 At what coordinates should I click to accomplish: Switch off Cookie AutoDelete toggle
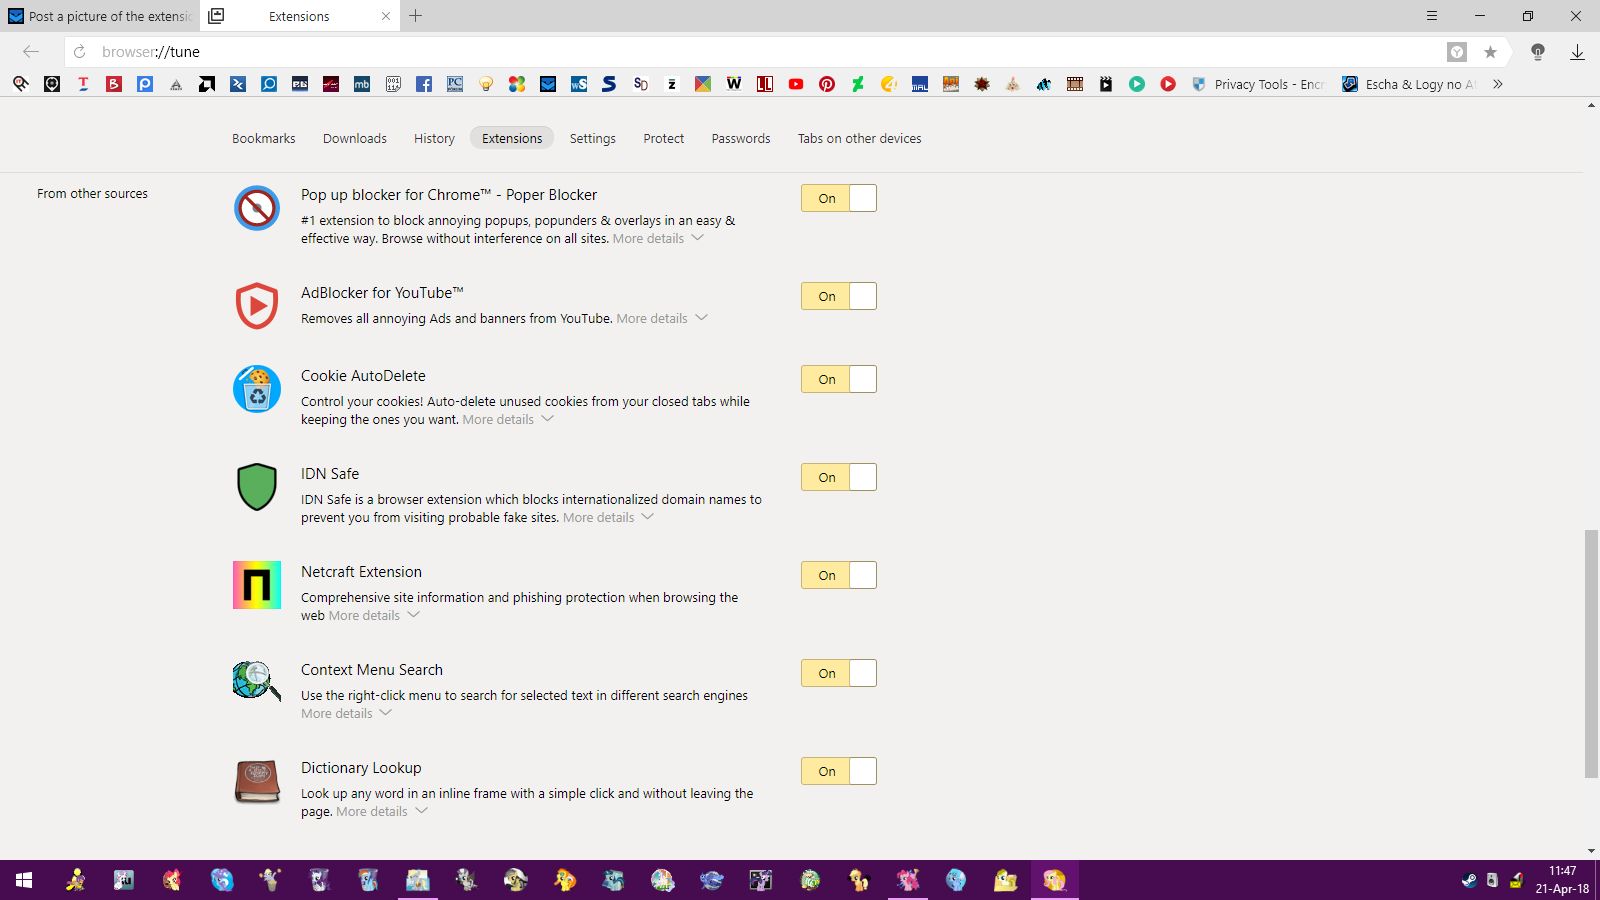[839, 379]
